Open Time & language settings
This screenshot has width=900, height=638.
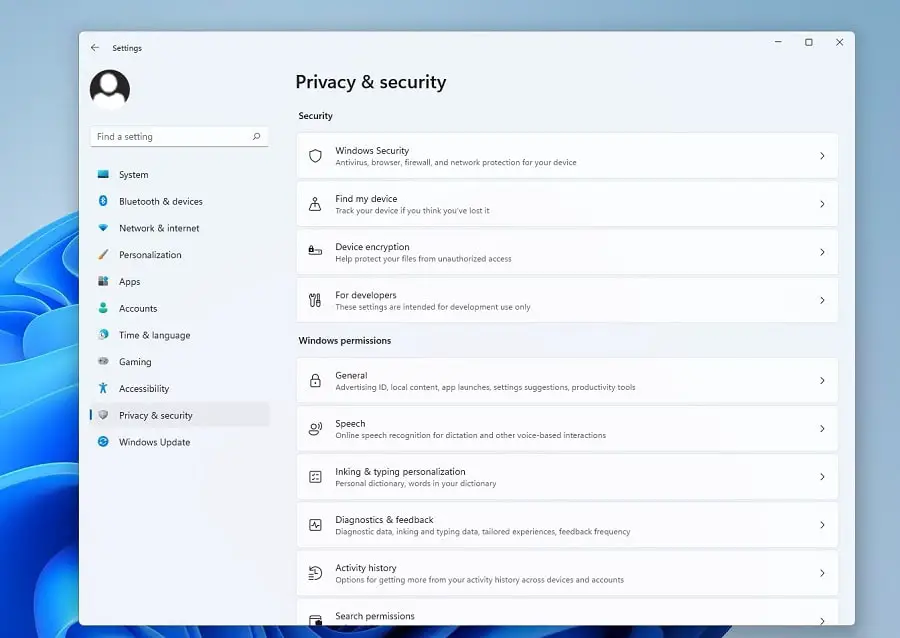(179, 335)
